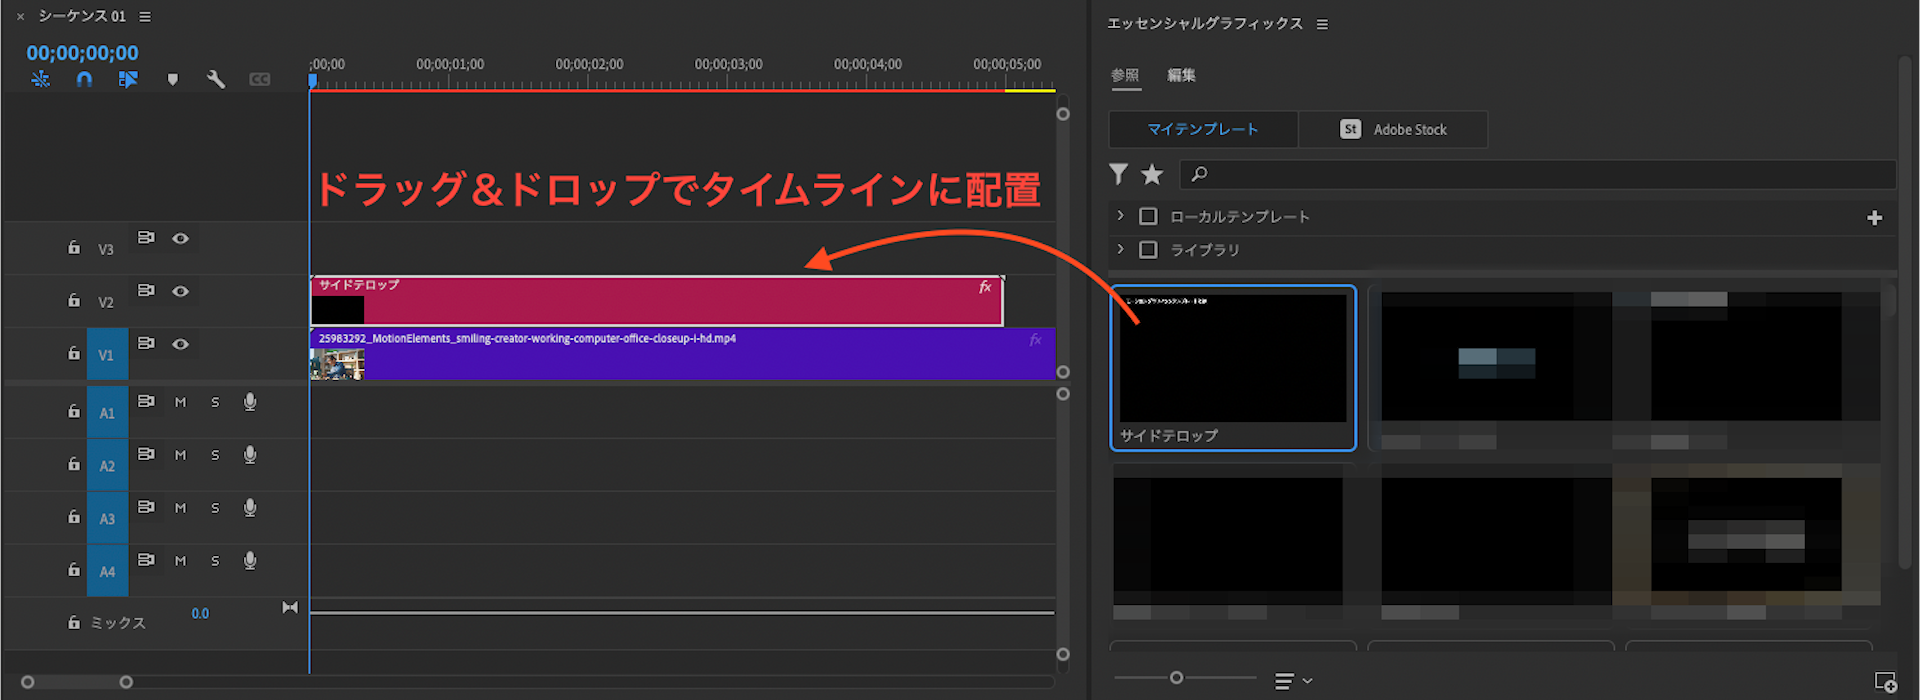The width and height of the screenshot is (1920, 700).
Task: Select the マイテンプレート tab
Action: [x=1203, y=129]
